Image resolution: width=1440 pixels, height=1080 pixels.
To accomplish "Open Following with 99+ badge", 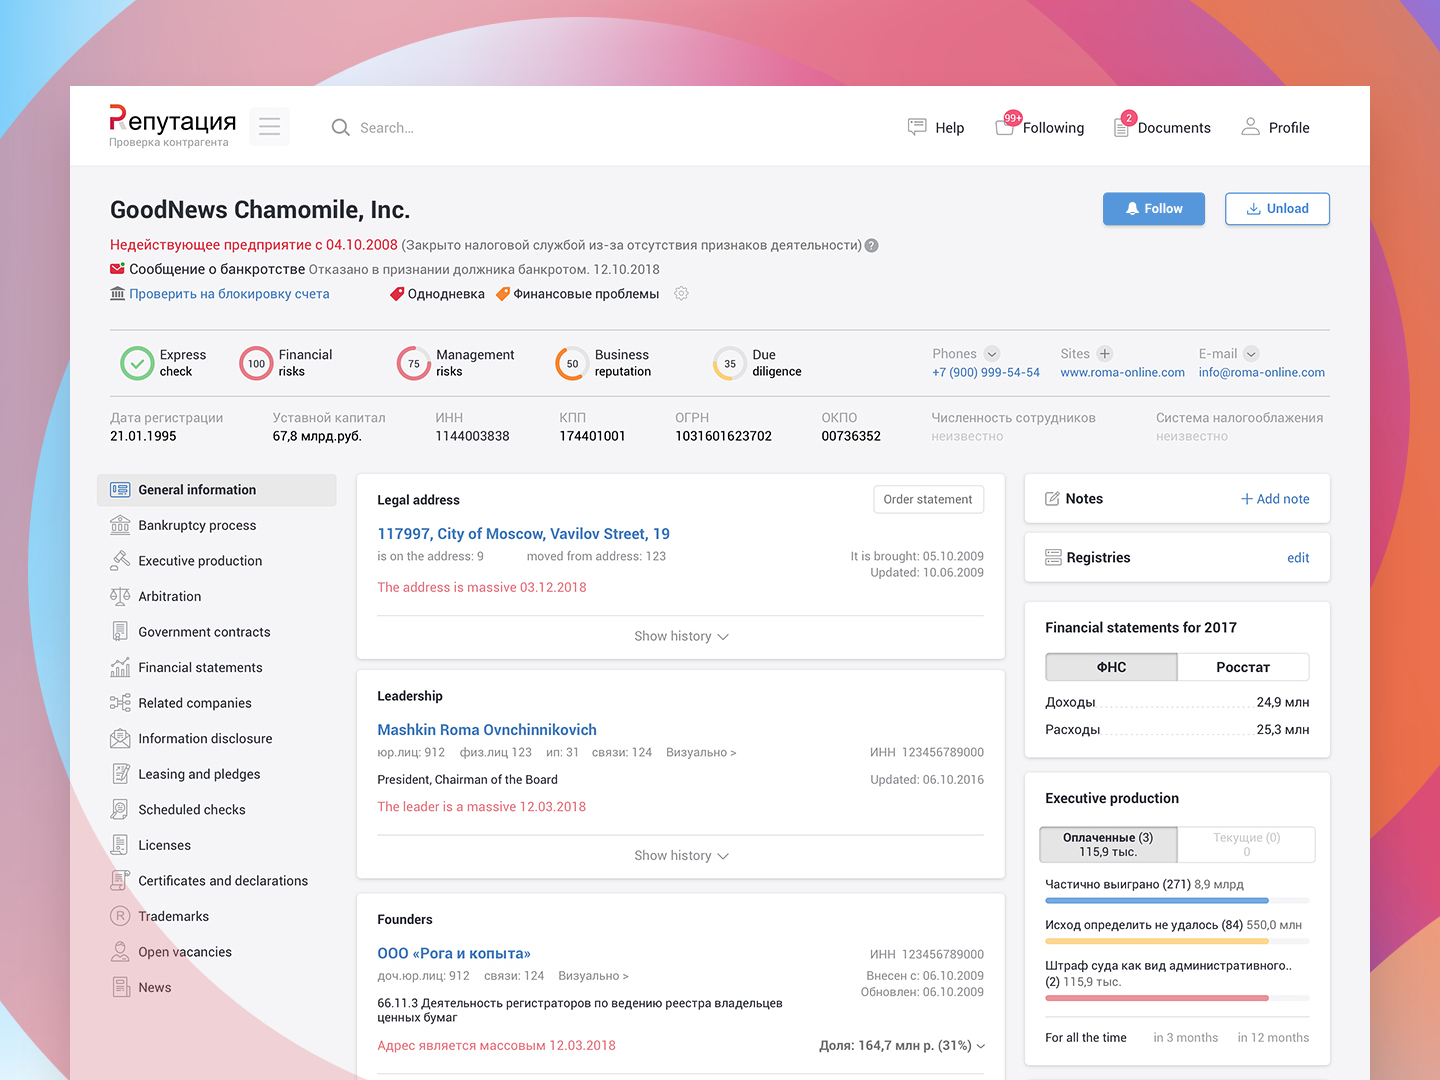I will (1040, 126).
